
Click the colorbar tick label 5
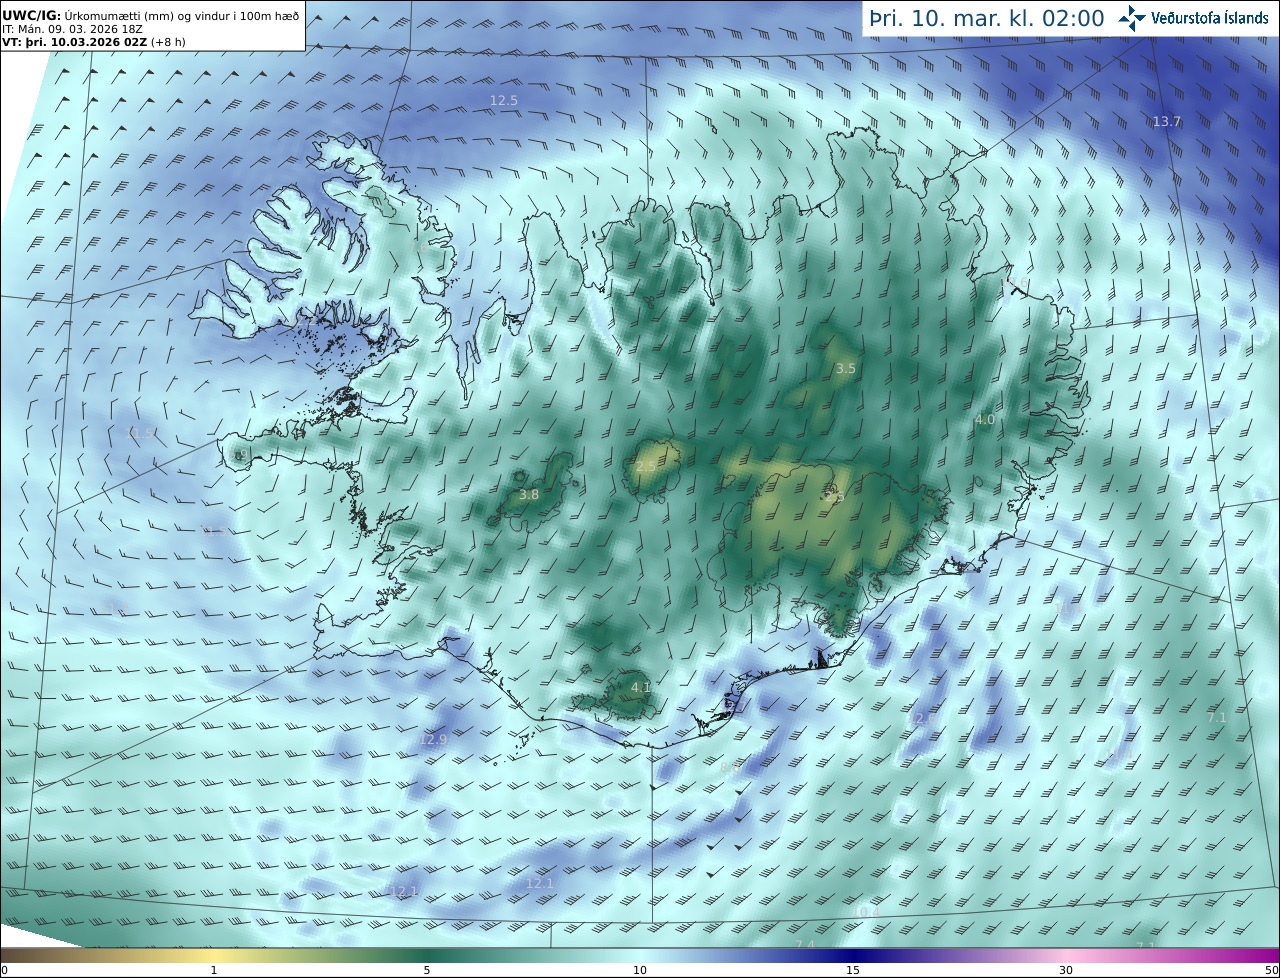coord(427,970)
